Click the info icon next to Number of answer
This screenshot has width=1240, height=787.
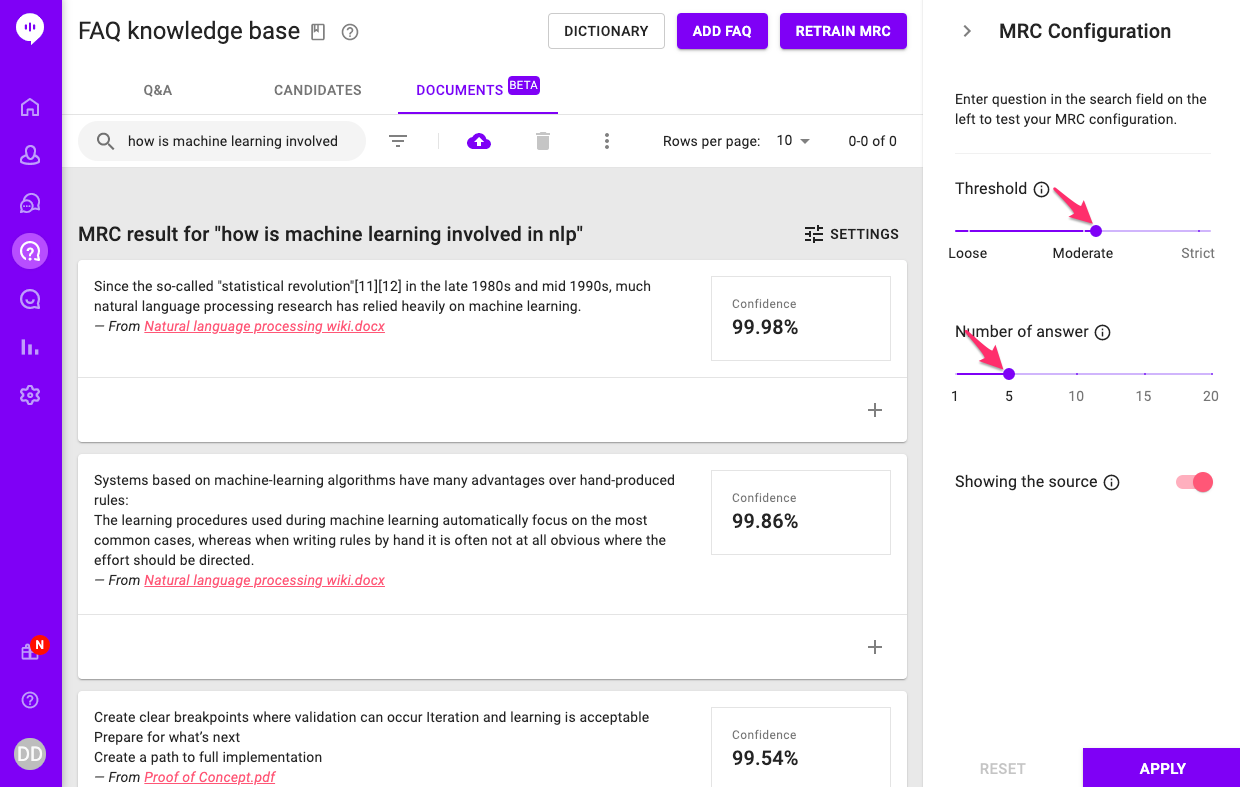(1103, 332)
